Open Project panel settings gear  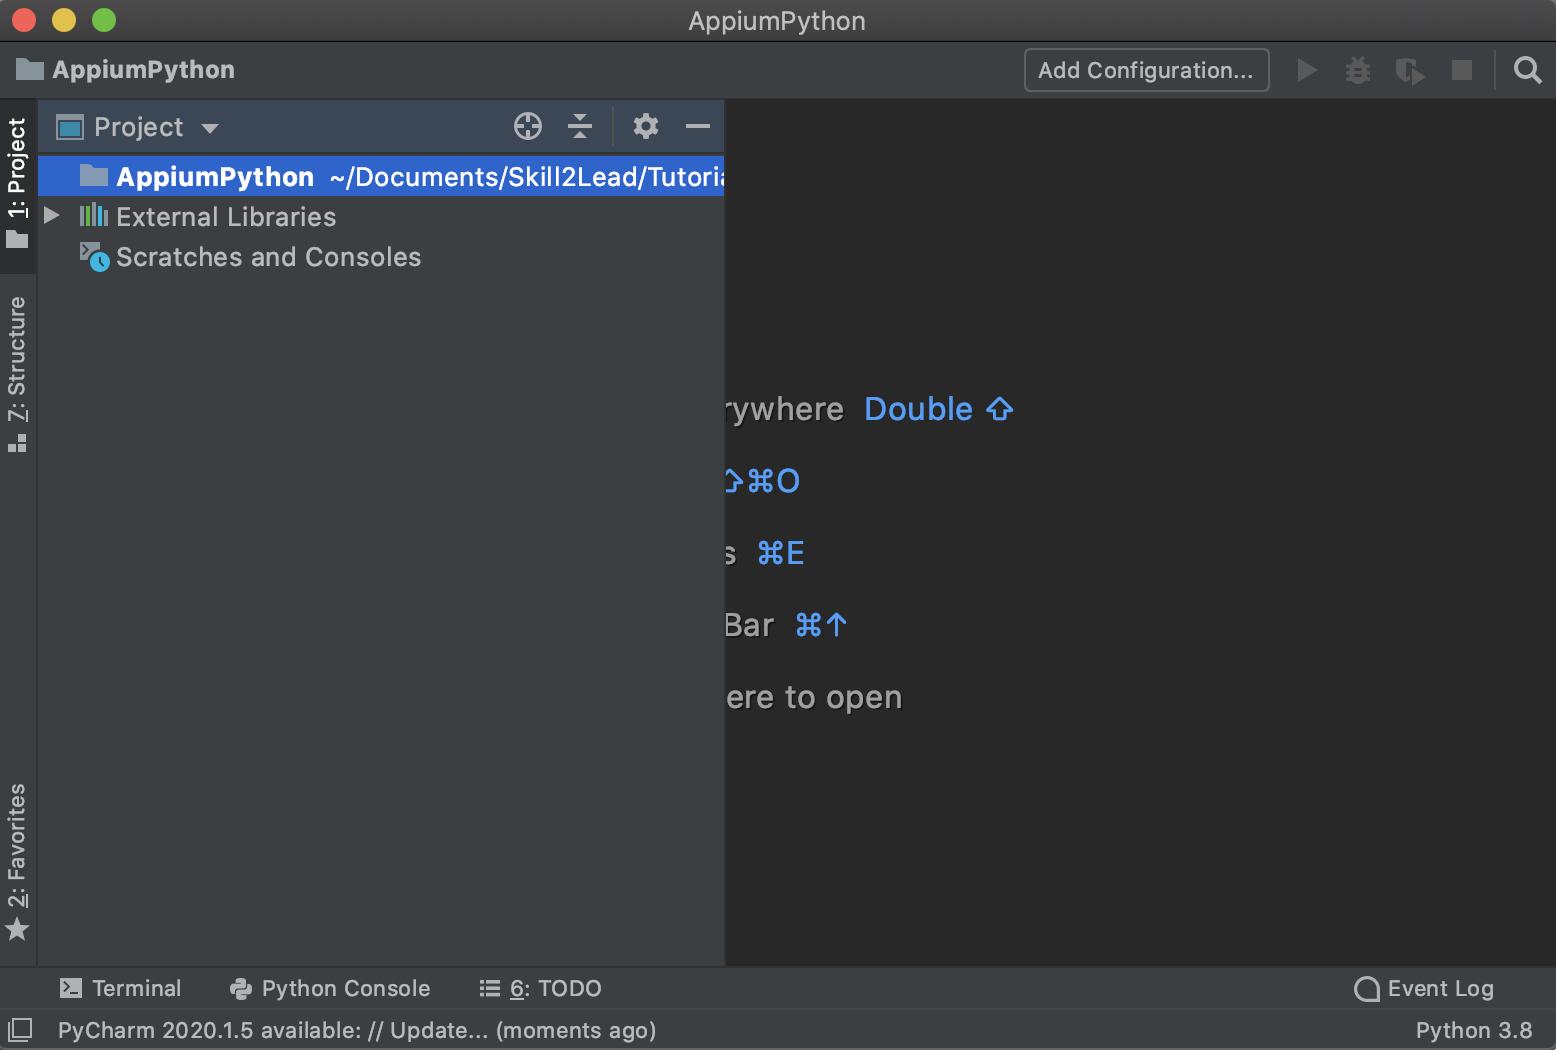pyautogui.click(x=646, y=126)
